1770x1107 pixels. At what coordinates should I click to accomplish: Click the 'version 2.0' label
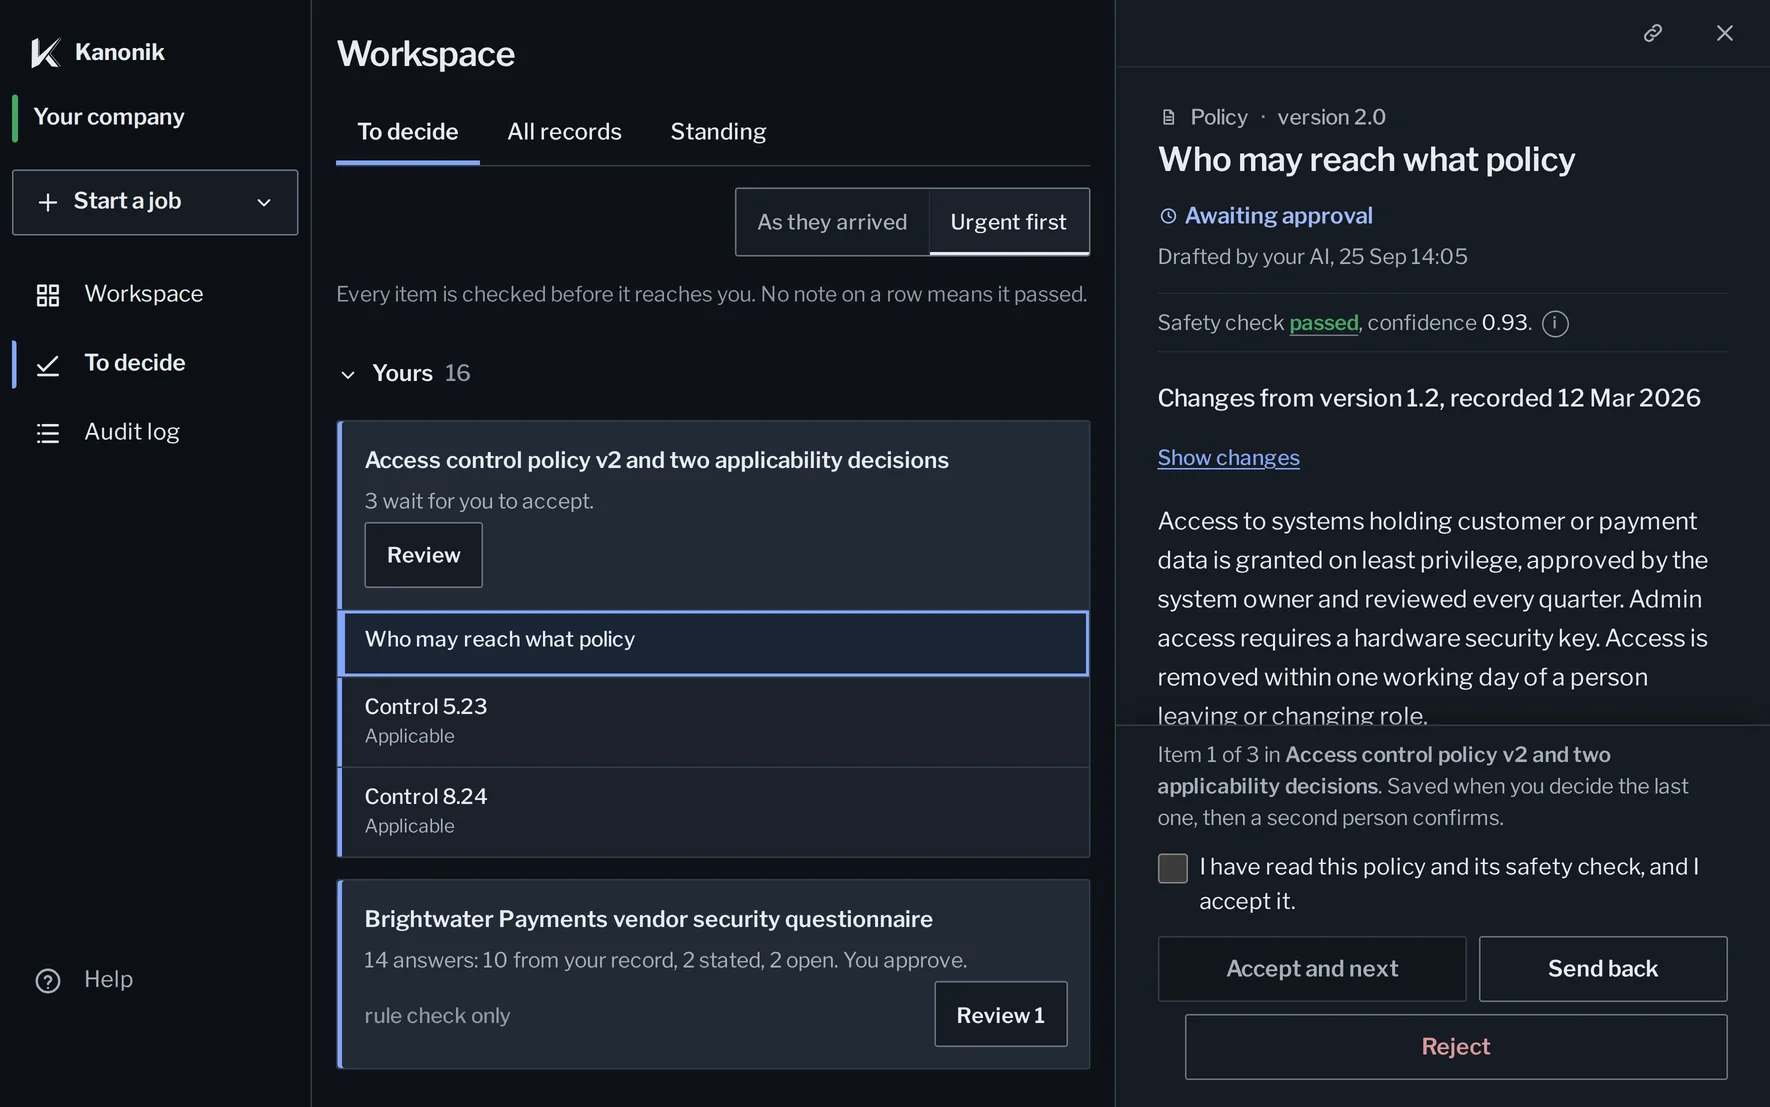click(1331, 117)
